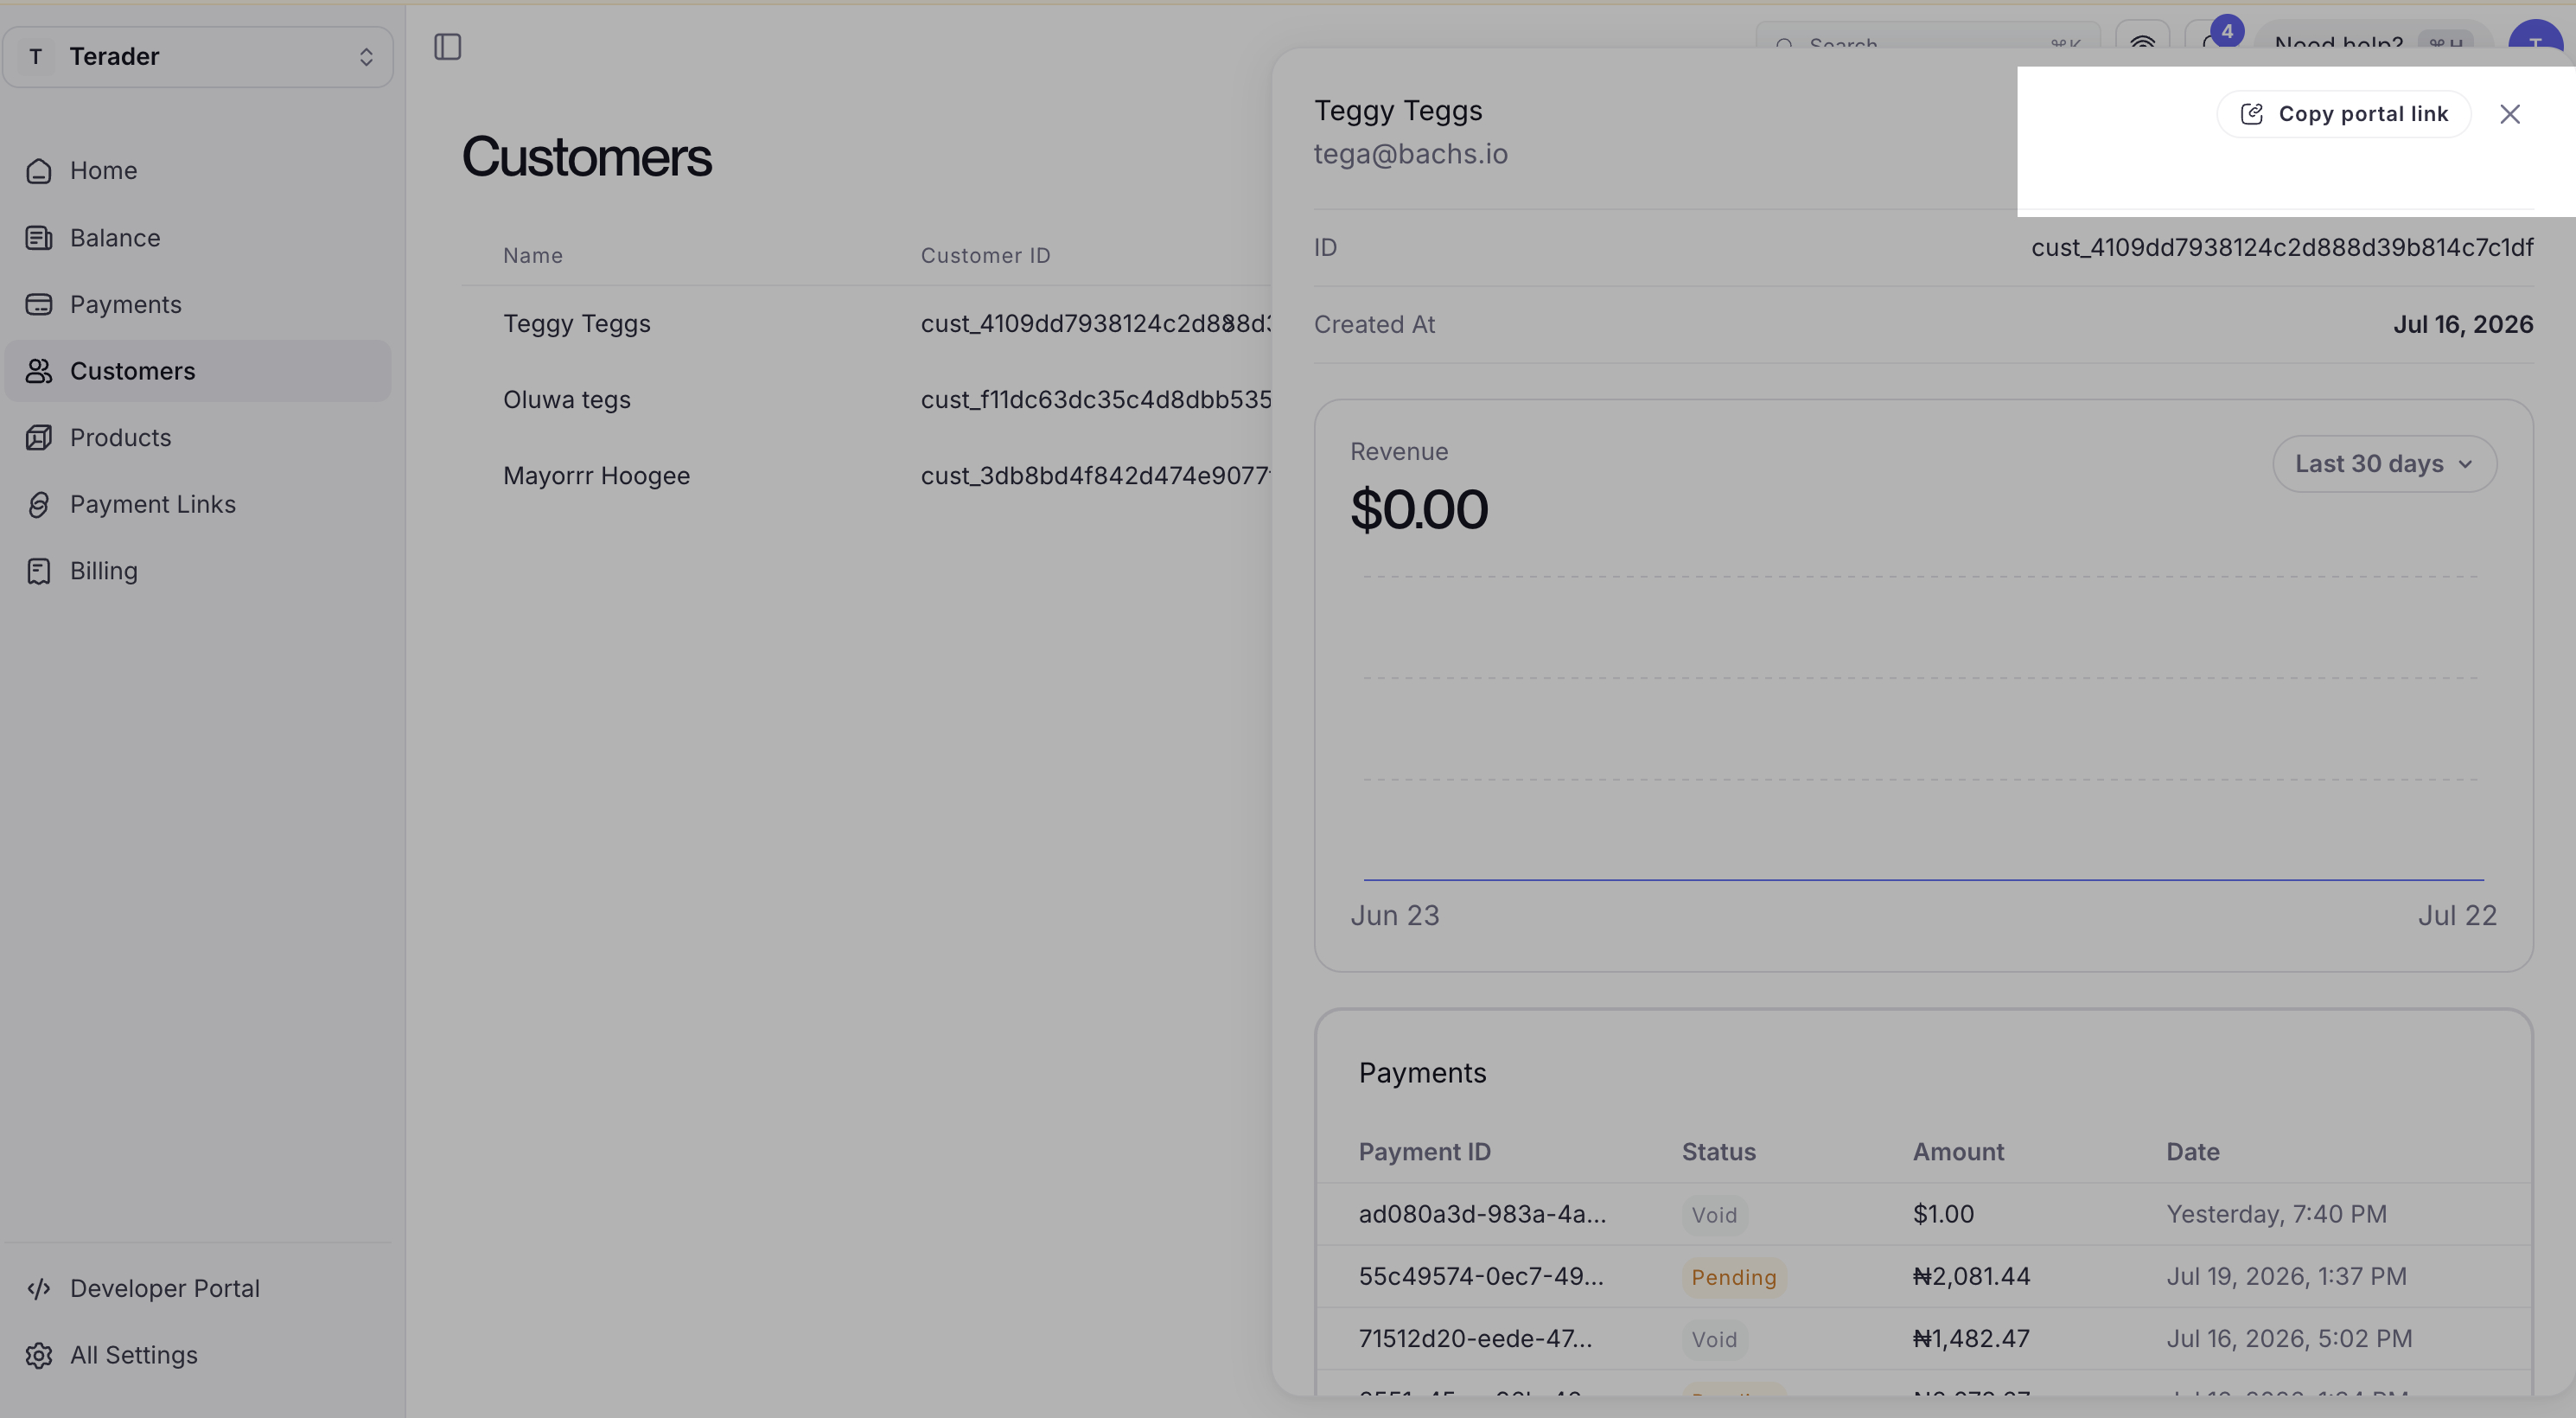The height and width of the screenshot is (1418, 2576).
Task: Click the Name column header
Action: tap(532, 256)
